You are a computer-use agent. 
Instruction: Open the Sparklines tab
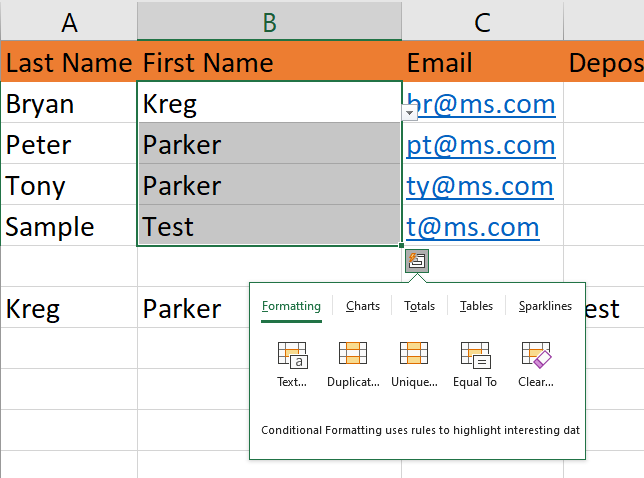coord(545,306)
